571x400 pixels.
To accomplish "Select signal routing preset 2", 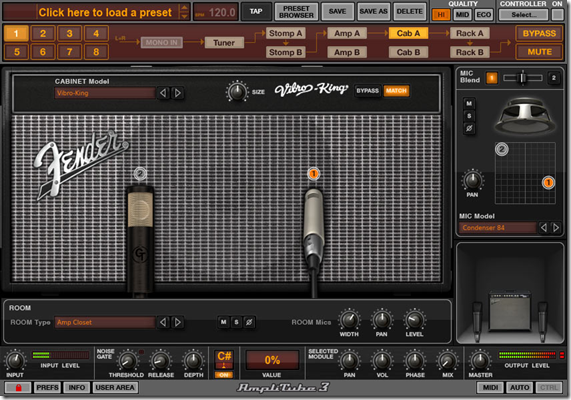I will [43, 34].
